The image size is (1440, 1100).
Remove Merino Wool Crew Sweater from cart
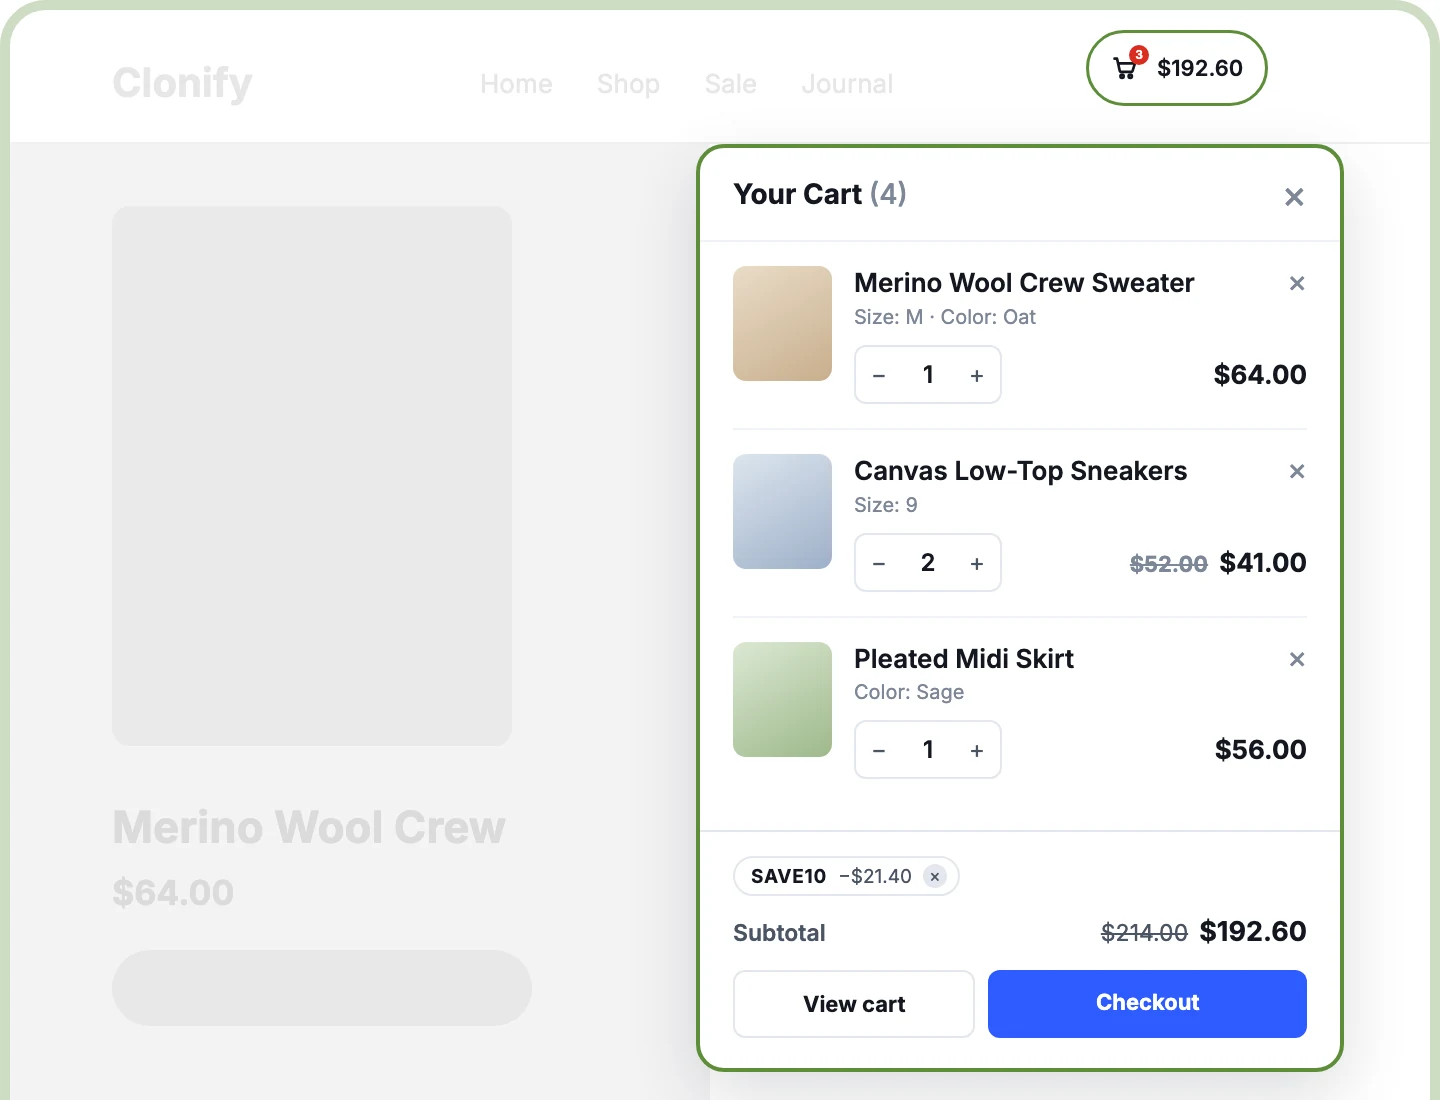[x=1297, y=283]
